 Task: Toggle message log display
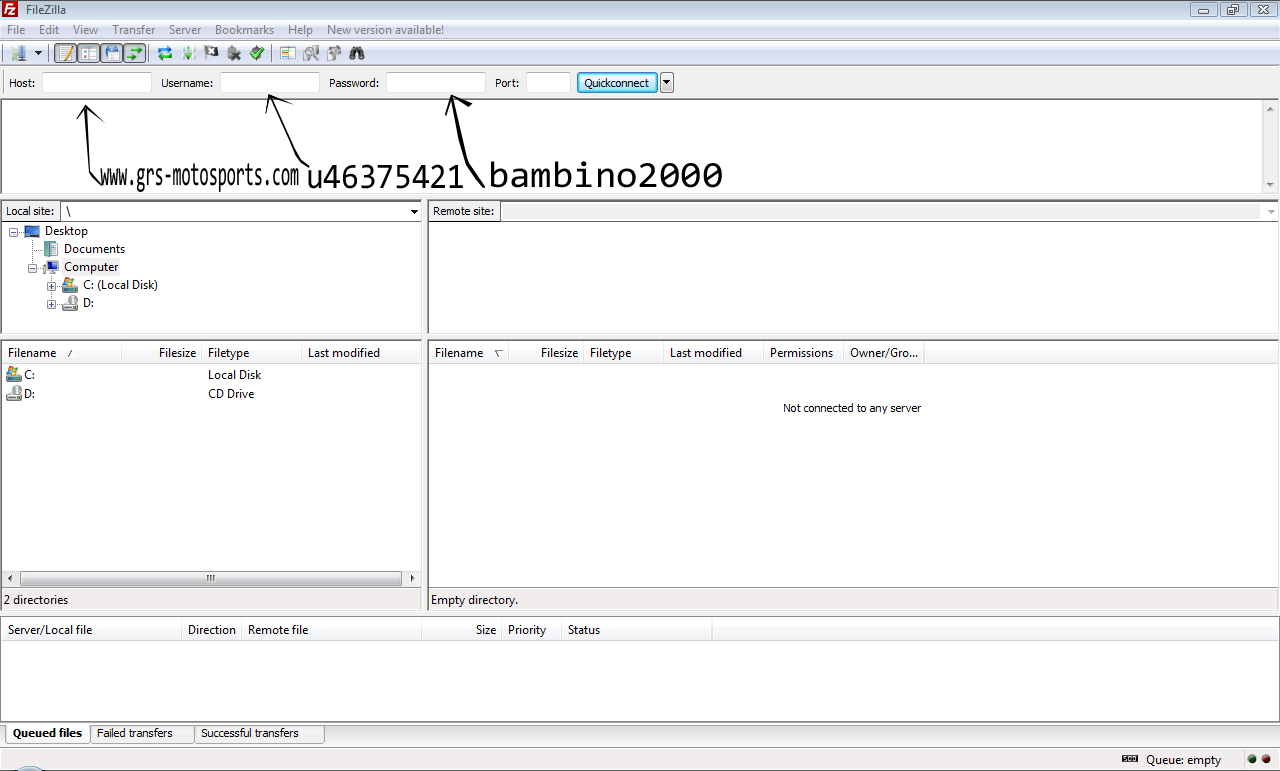(66, 53)
